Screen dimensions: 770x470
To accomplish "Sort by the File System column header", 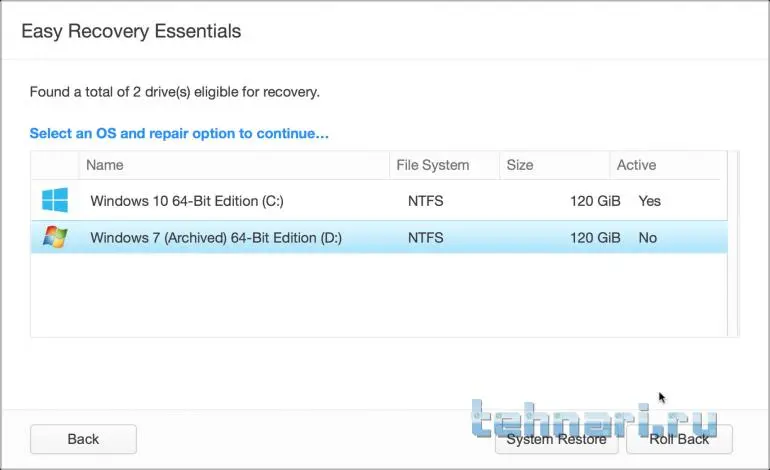I will coord(432,165).
